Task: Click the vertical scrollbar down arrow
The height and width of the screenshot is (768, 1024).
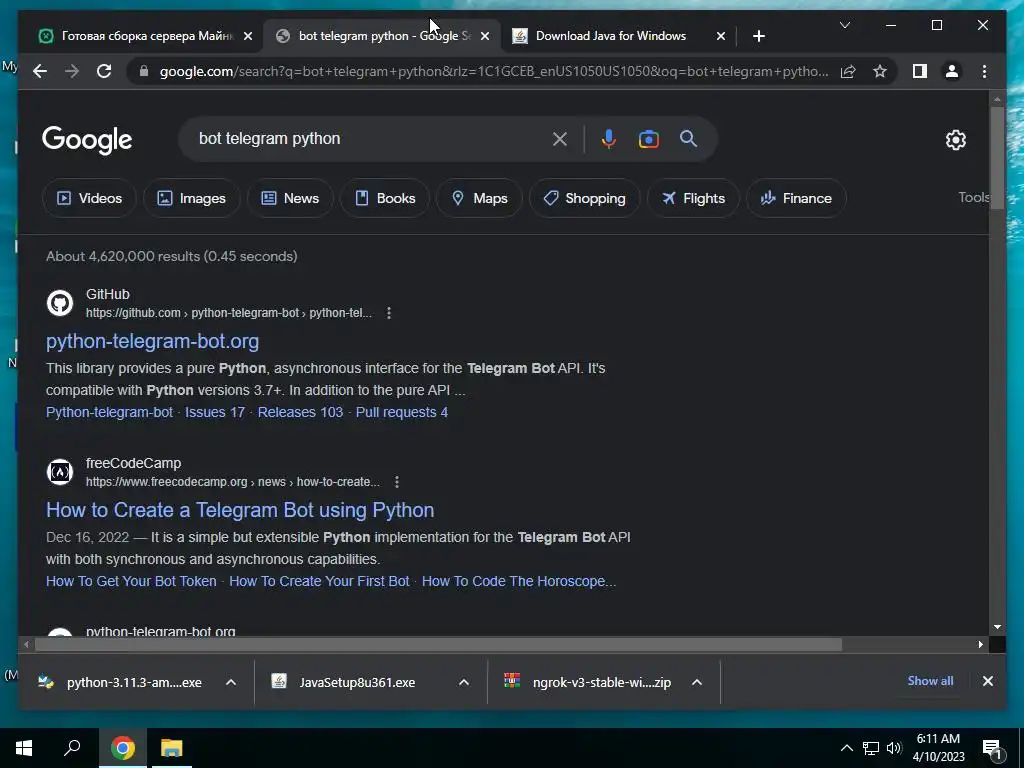Action: tap(997, 627)
